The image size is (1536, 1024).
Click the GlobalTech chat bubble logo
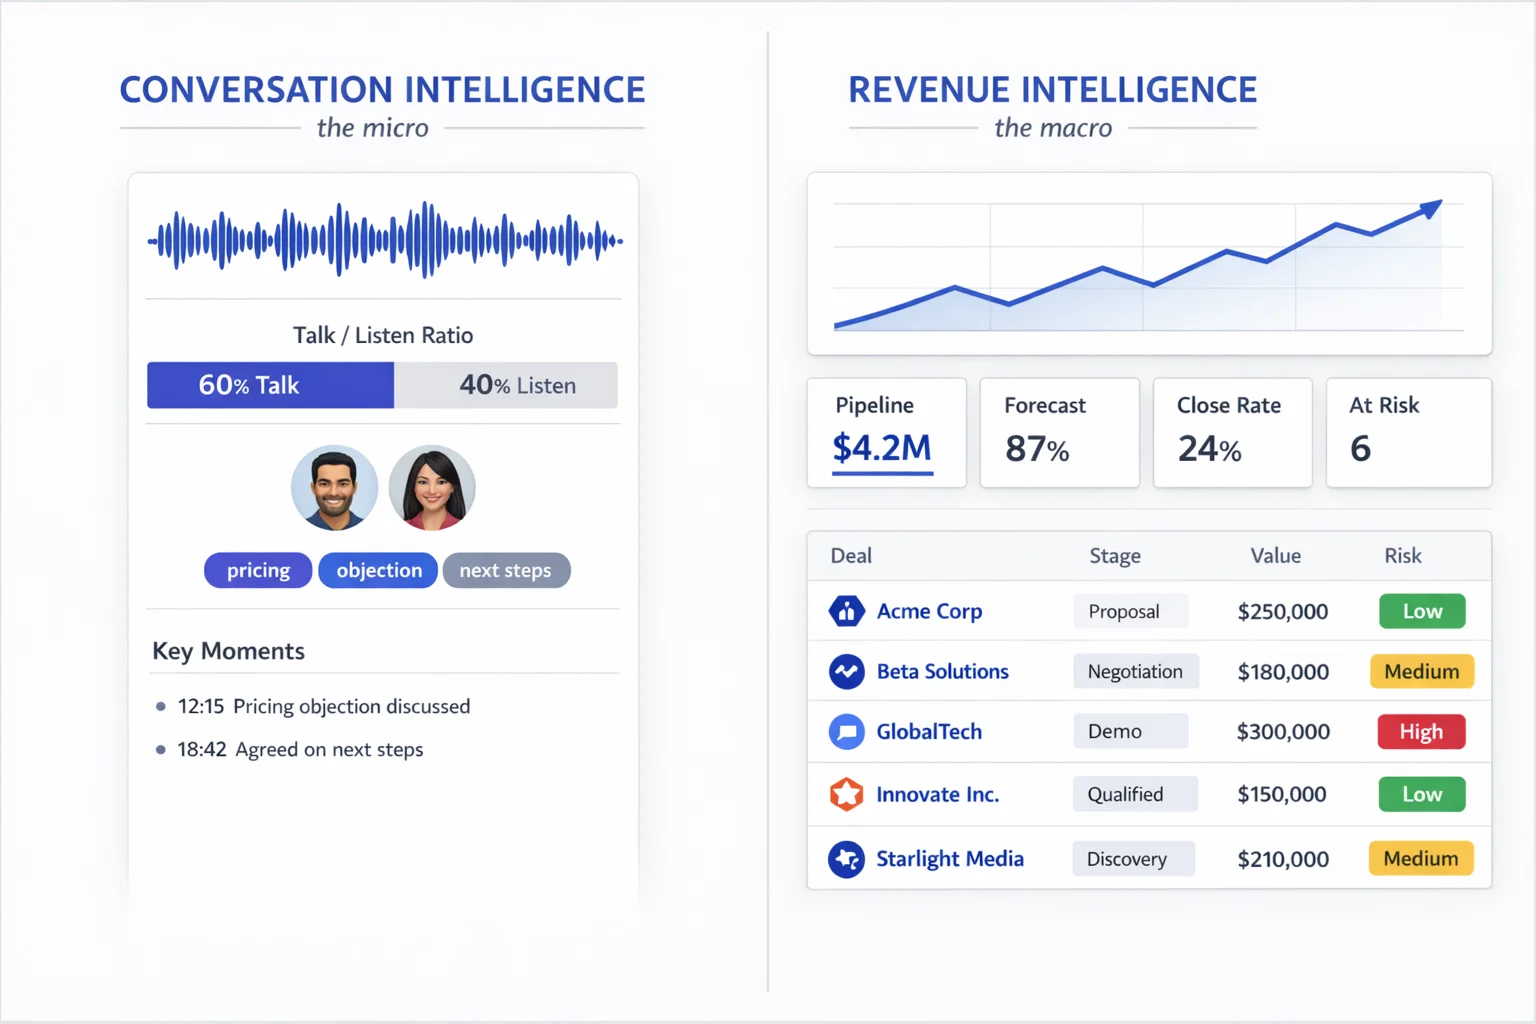click(847, 731)
